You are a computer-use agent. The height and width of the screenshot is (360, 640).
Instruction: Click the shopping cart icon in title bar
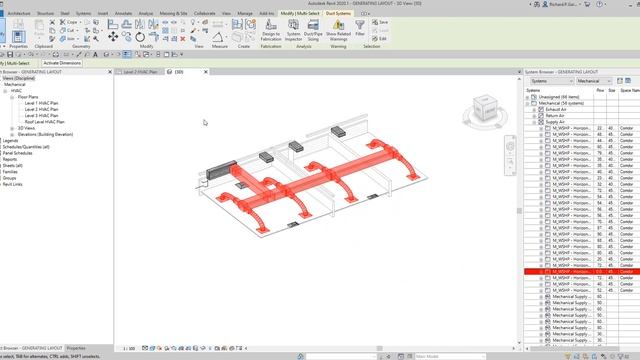click(x=587, y=4)
